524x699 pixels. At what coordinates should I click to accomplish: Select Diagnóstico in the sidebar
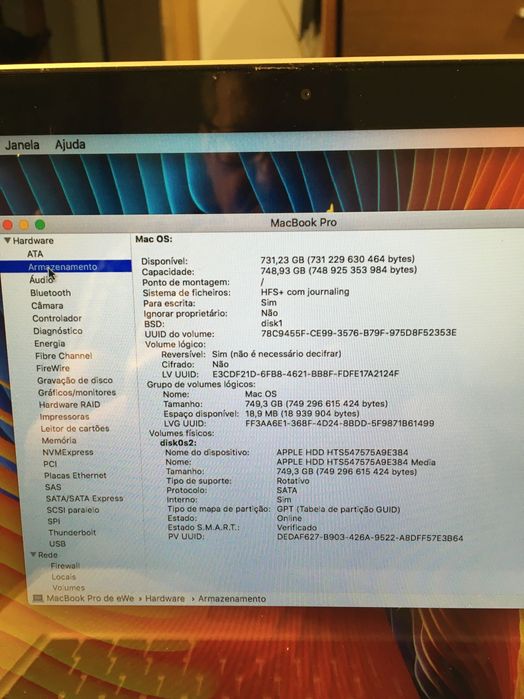click(58, 331)
